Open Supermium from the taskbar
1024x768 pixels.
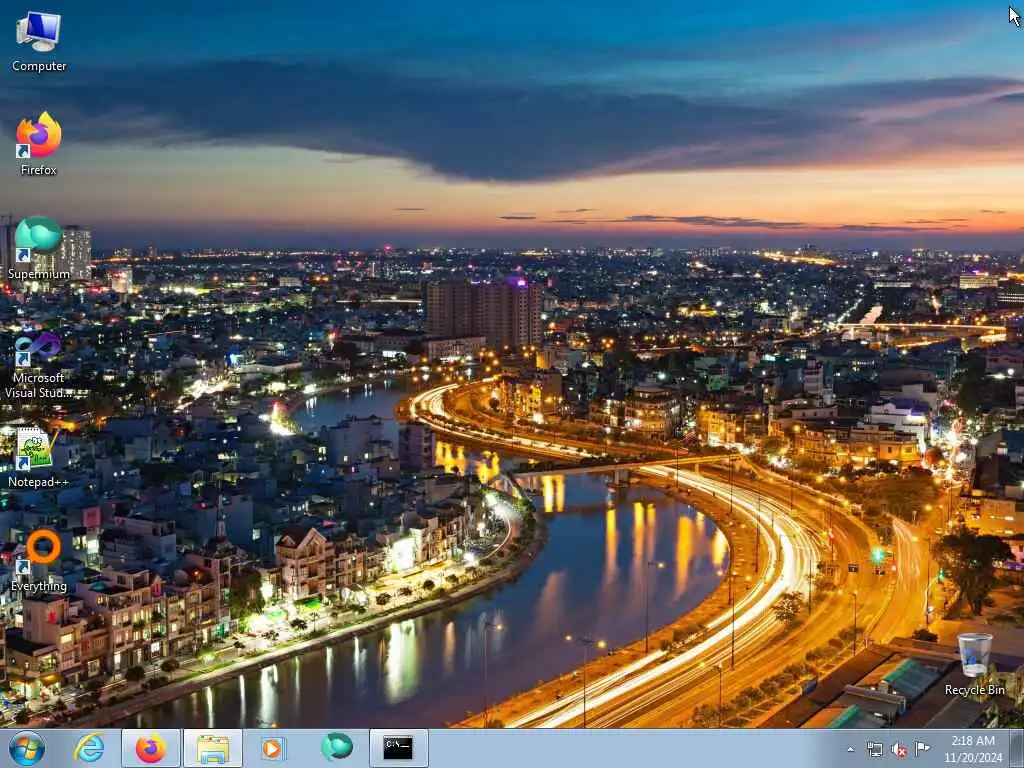pos(337,747)
